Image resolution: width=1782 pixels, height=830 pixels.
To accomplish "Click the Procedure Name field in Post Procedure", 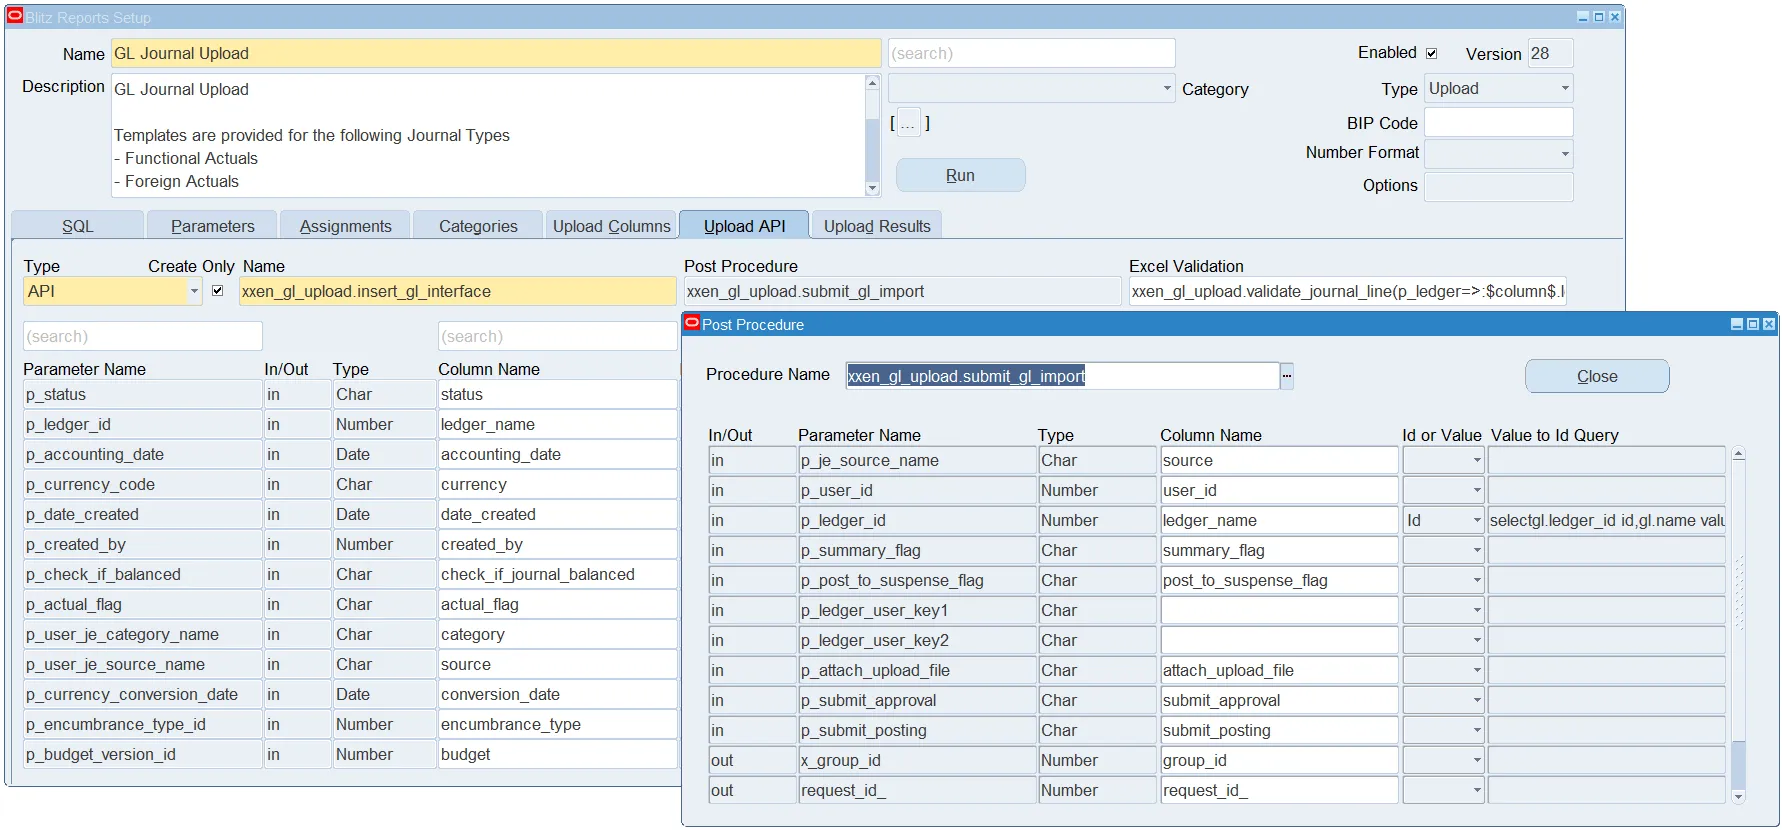I will (1062, 376).
